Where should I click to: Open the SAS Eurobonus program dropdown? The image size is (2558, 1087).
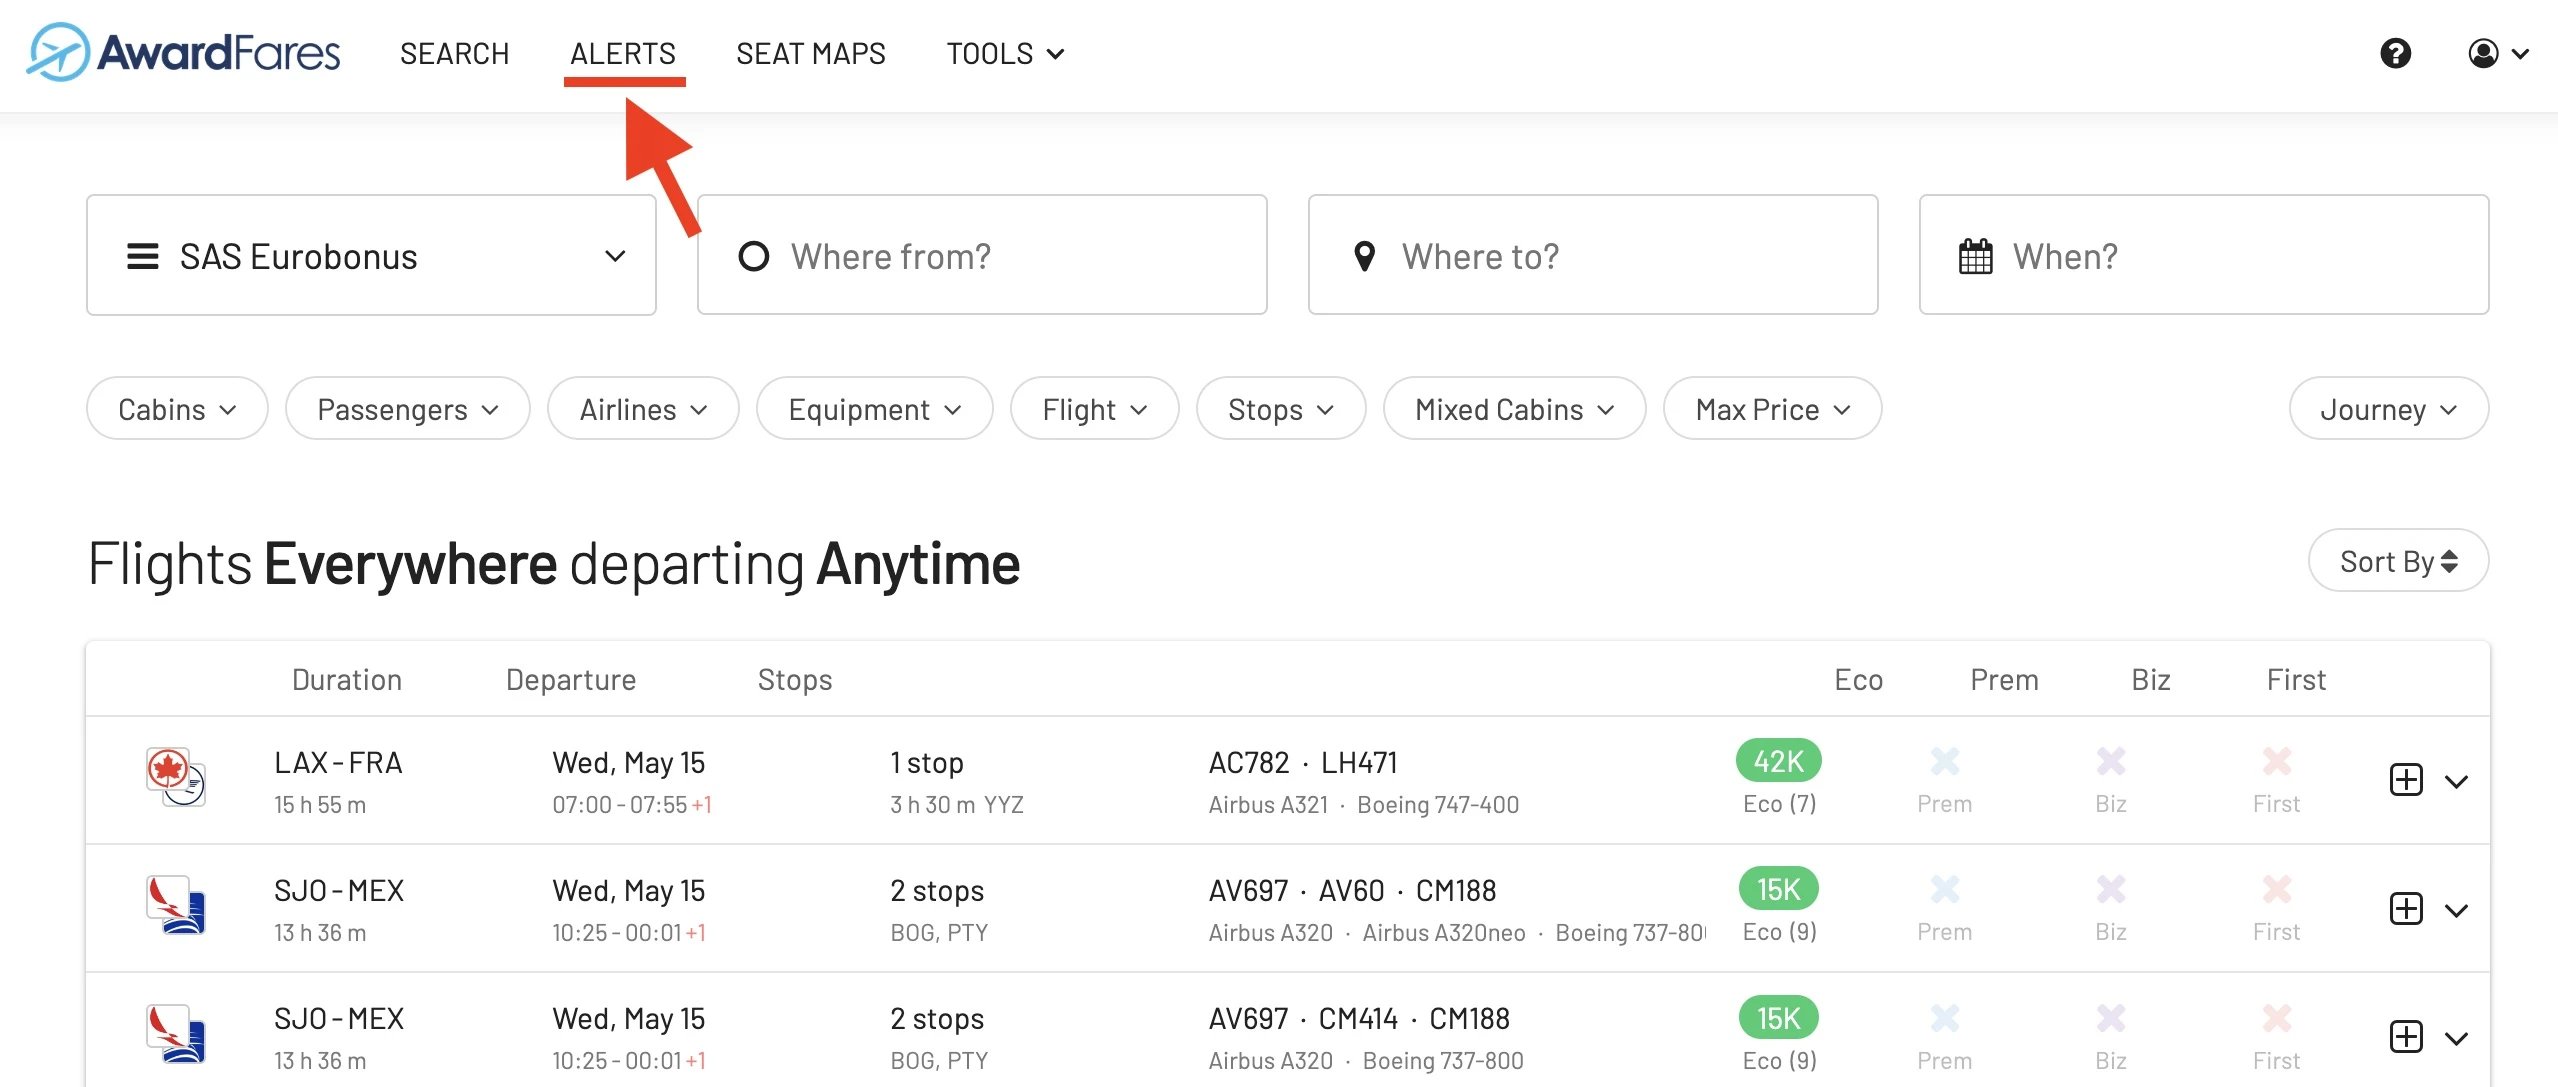coord(371,255)
